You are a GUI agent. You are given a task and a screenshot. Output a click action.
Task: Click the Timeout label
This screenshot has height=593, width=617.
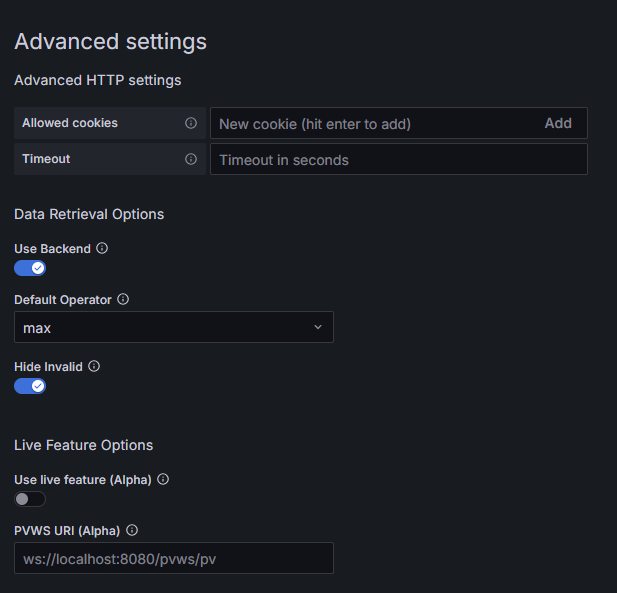[46, 159]
